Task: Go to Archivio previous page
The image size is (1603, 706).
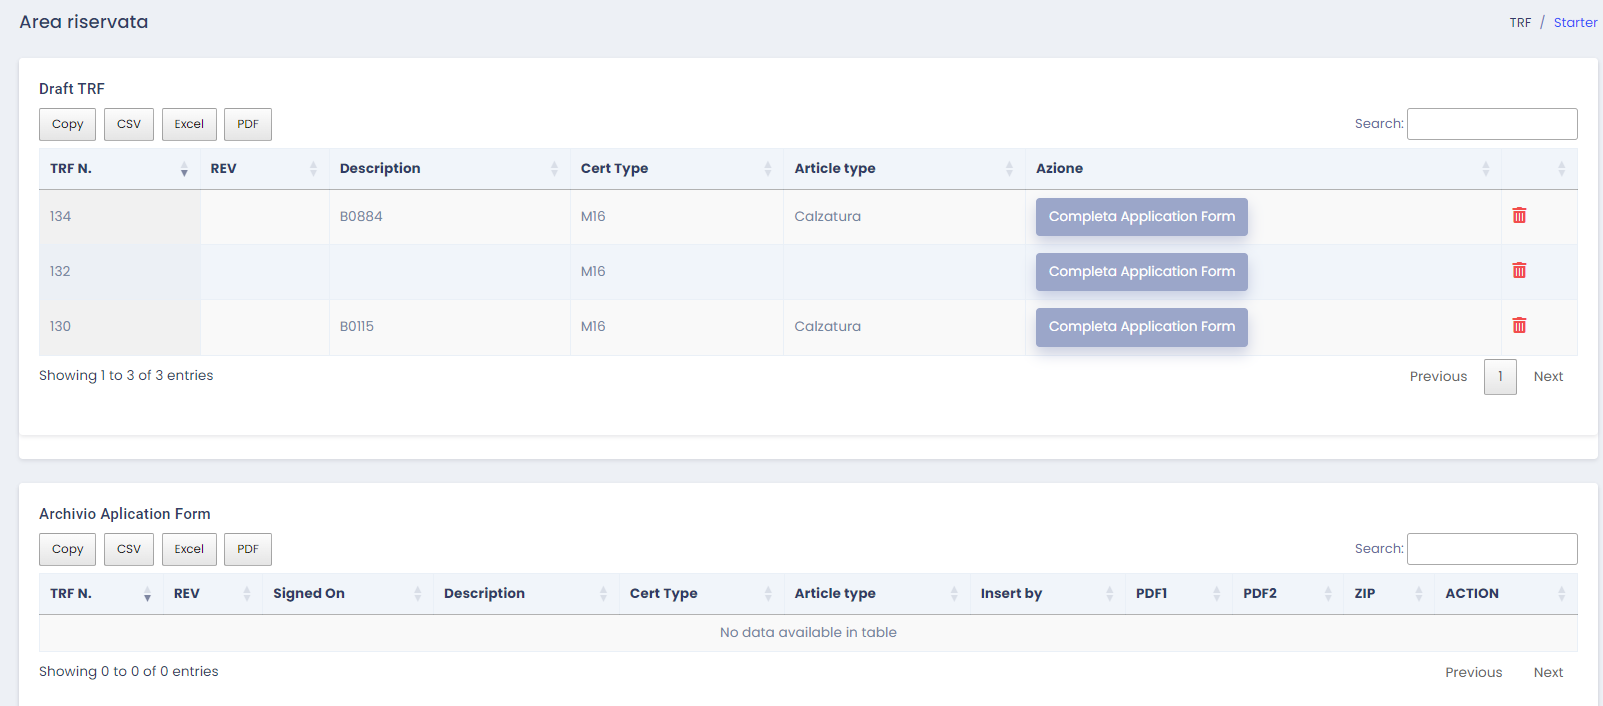Action: [1473, 673]
